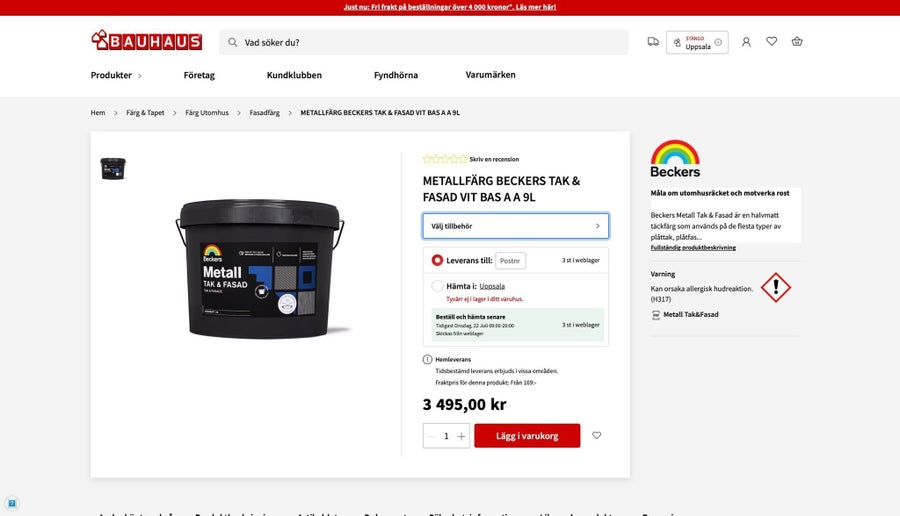Expand the Produkter menu

(116, 75)
